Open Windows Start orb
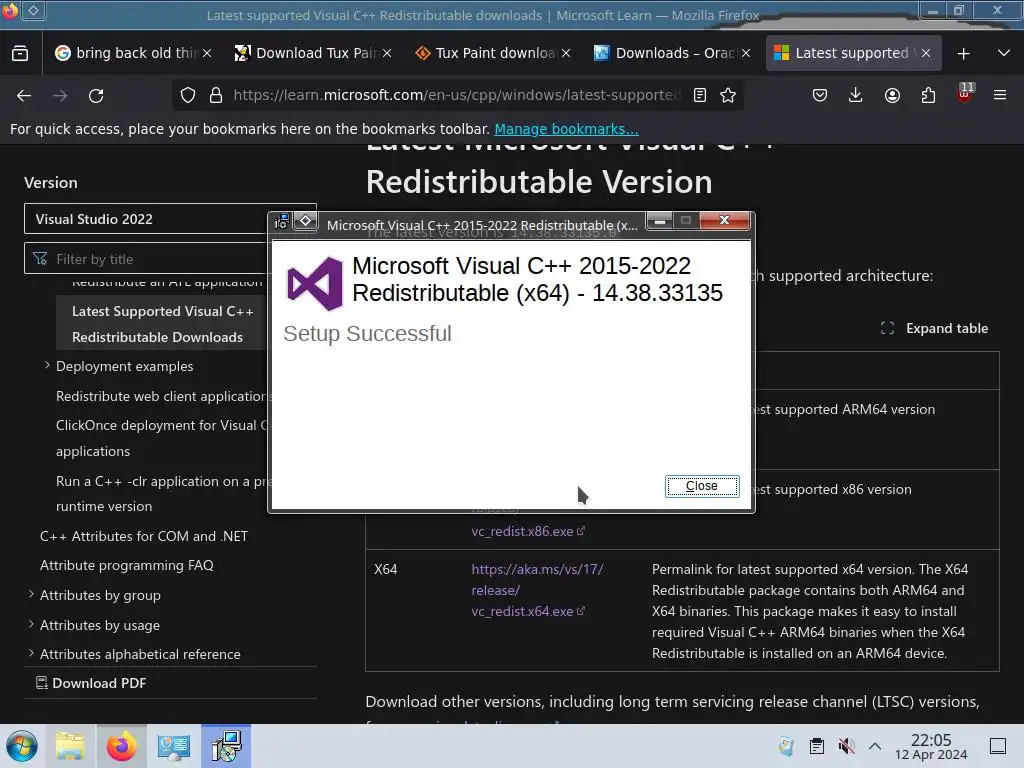 point(22,746)
